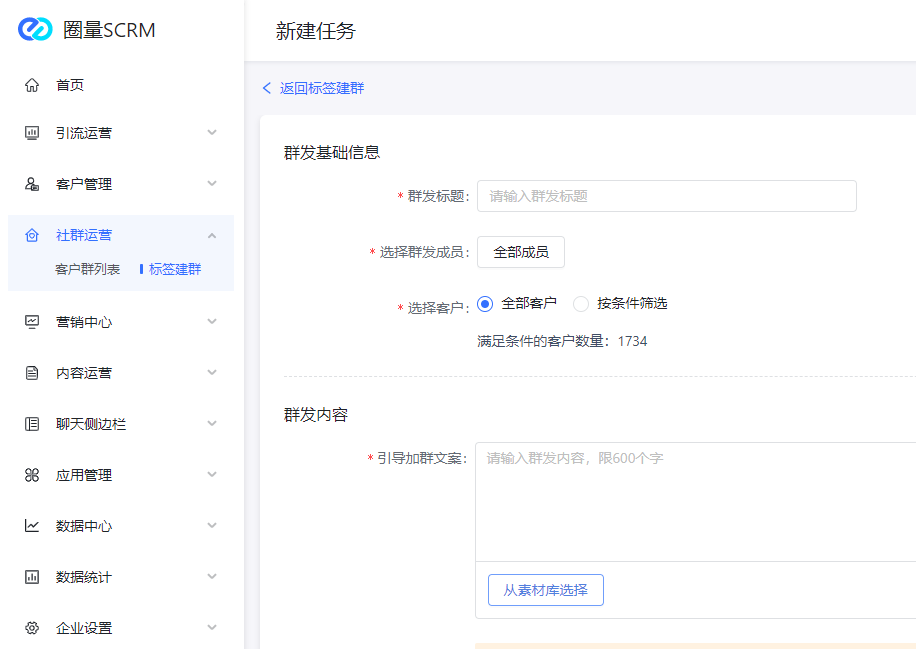Click the 群发标题 input field
Image resolution: width=916 pixels, height=649 pixels.
click(x=666, y=196)
